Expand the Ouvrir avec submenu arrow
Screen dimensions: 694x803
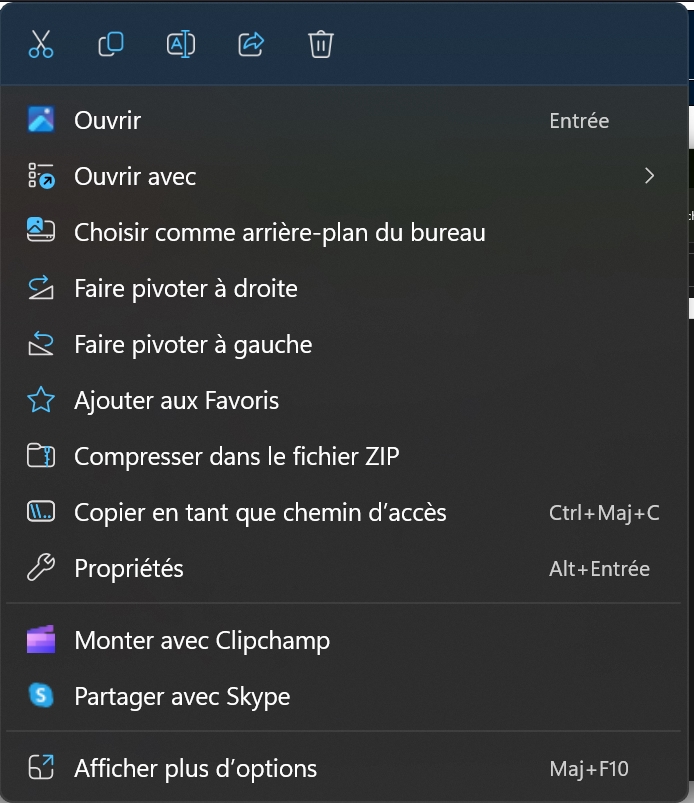coord(650,177)
